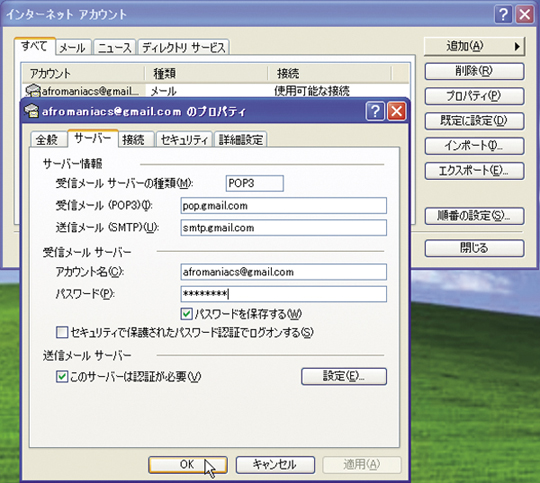Click the help question mark in properties dialog
Screen dimensions: 540x483
375,111
